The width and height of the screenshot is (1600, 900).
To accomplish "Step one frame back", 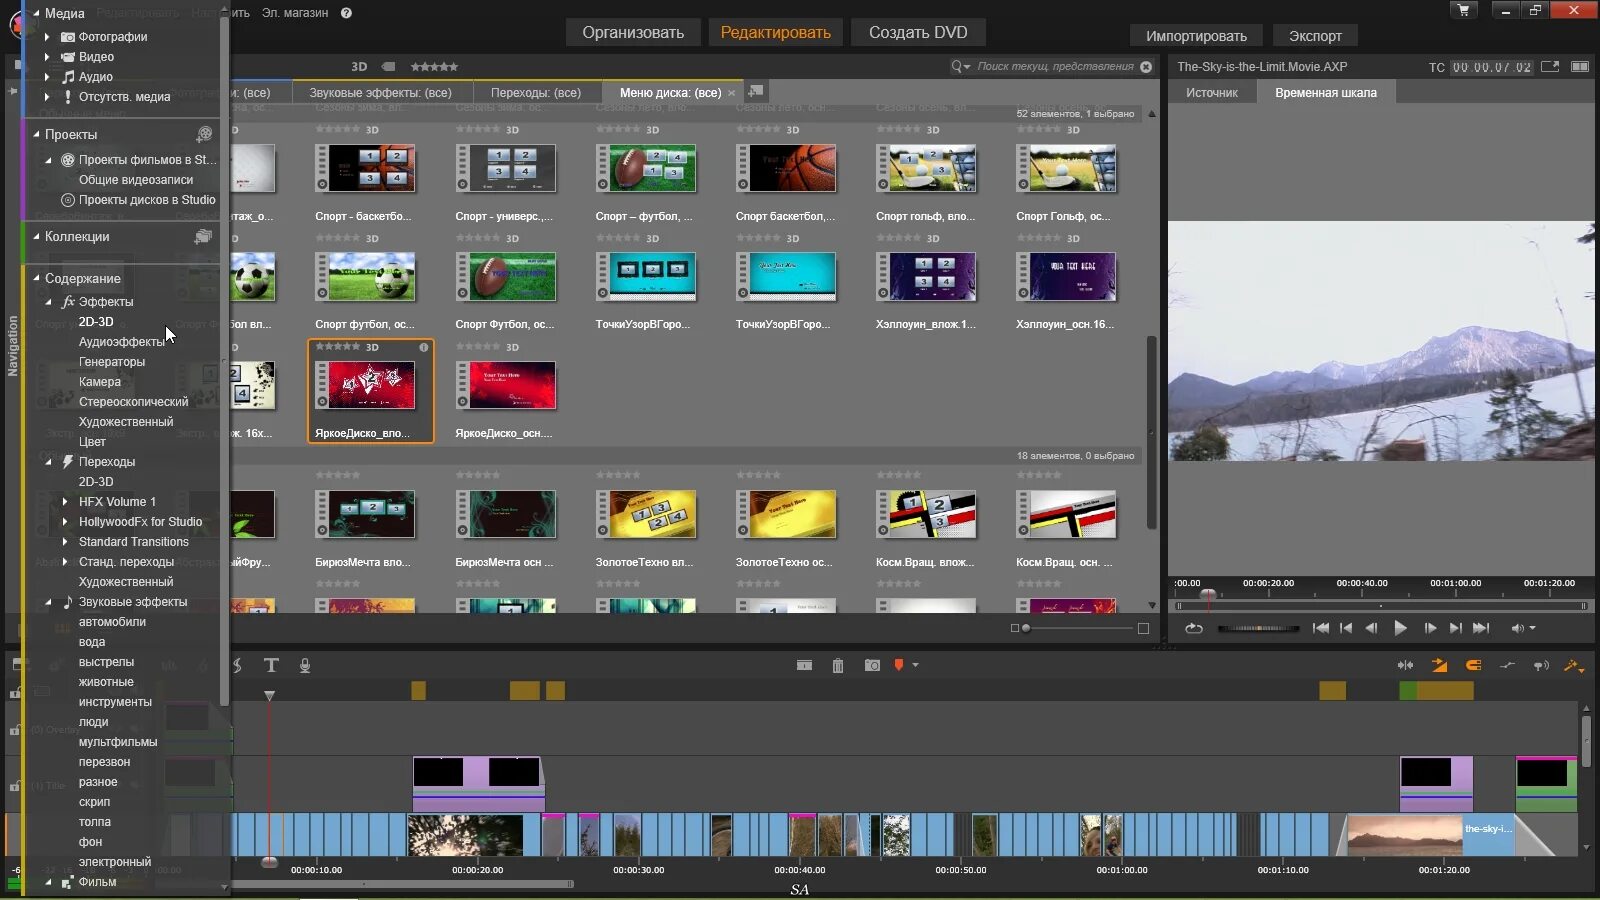I will pos(1372,628).
